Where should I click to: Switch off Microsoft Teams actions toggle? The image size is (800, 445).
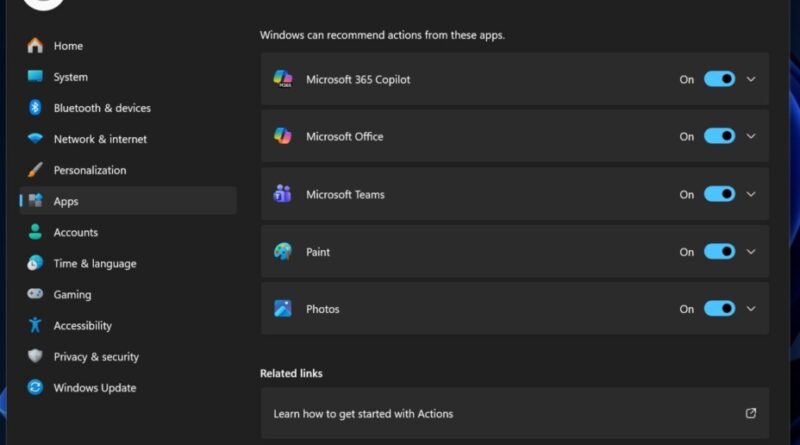pyautogui.click(x=719, y=194)
